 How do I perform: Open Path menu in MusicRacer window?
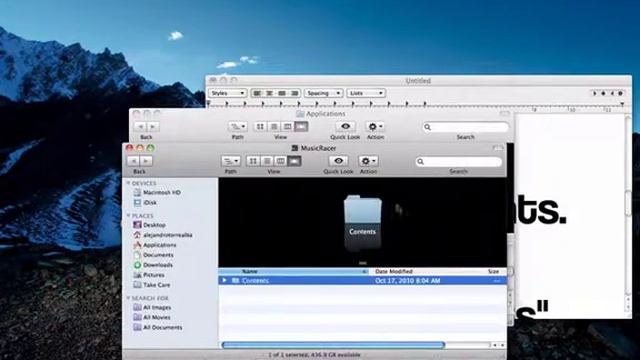(231, 161)
